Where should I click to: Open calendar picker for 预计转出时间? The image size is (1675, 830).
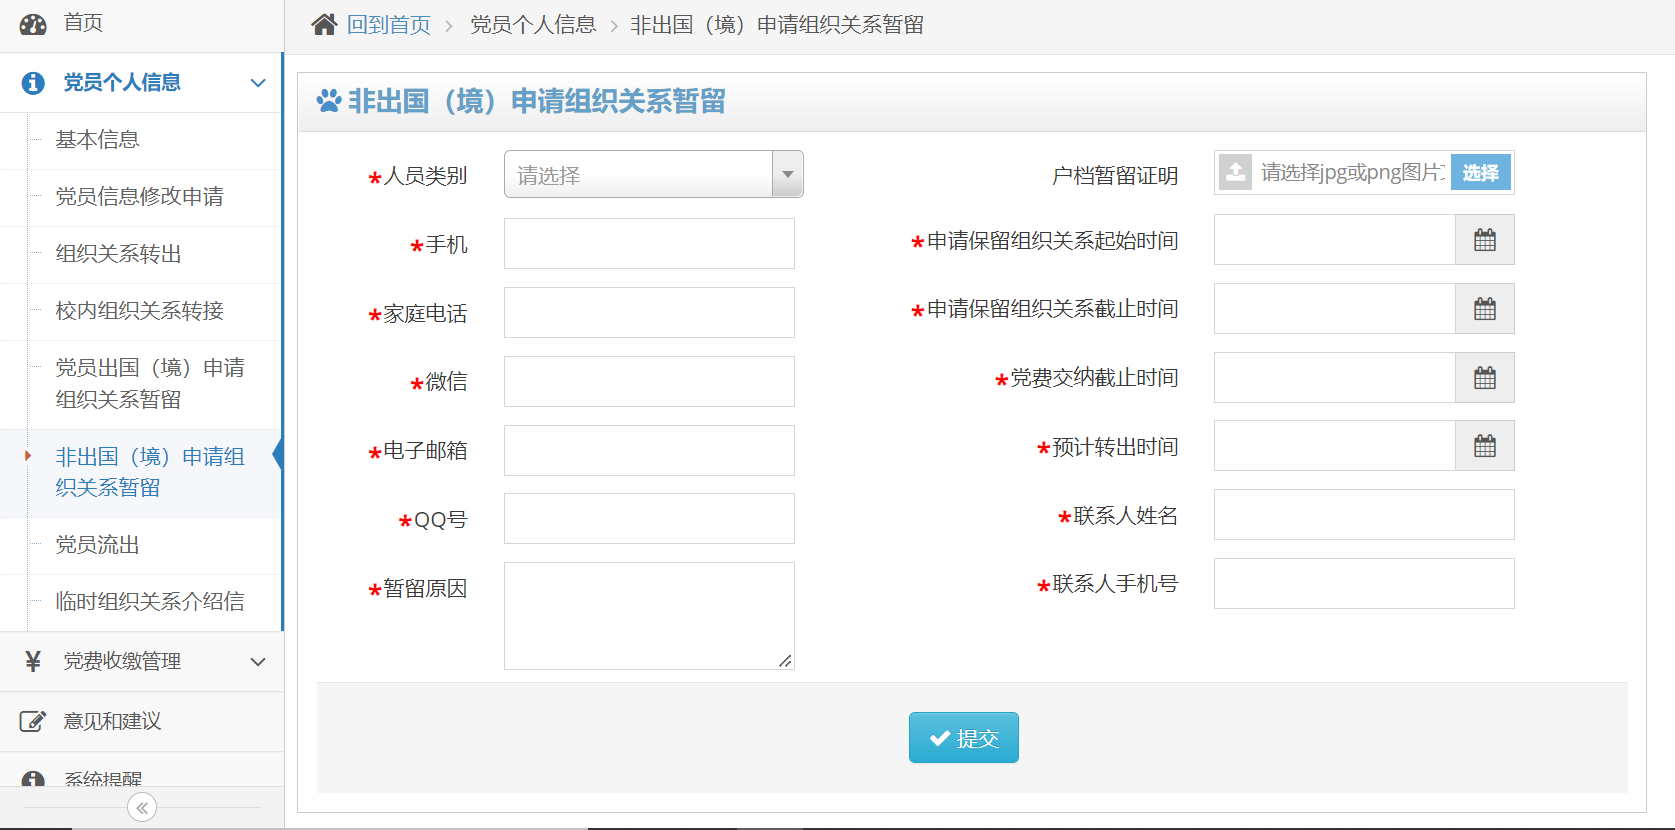(x=1484, y=446)
